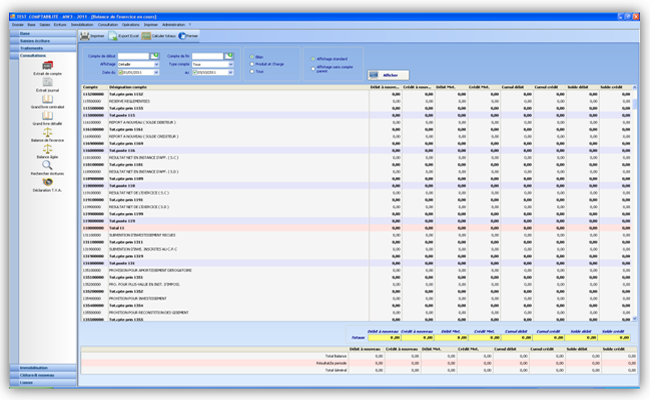Click the 'Total général' summary row

[x=359, y=370]
